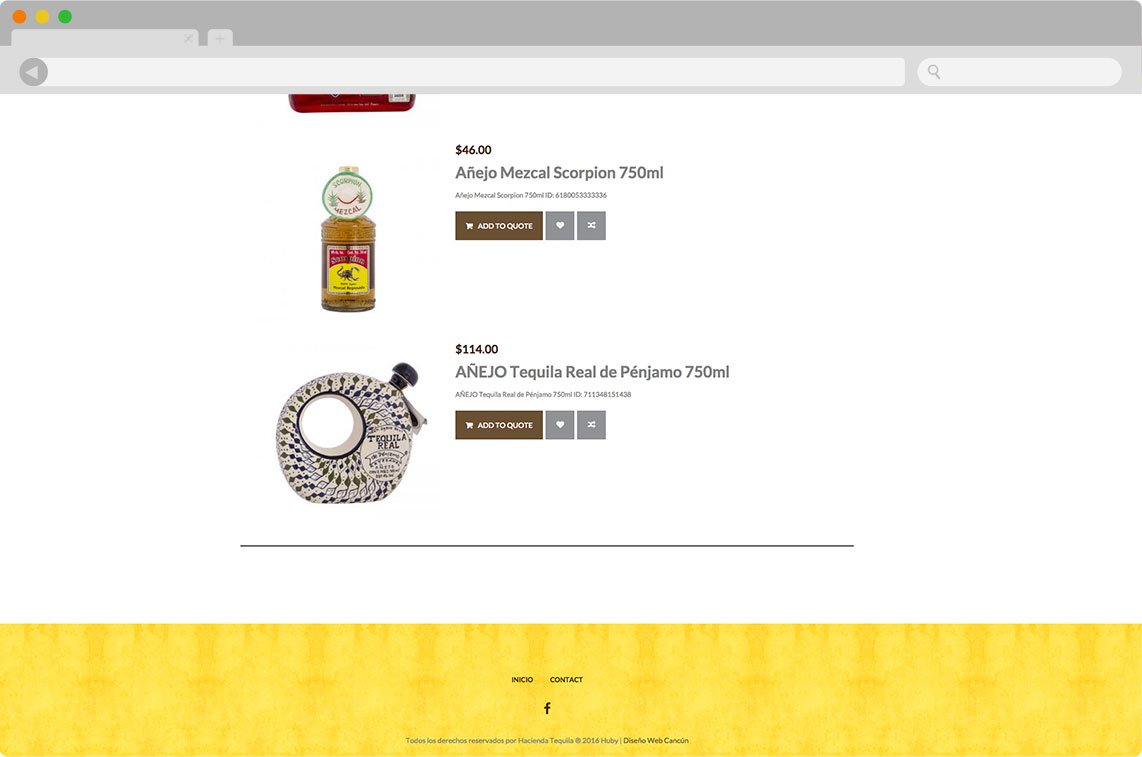Click the search magnifier icon
The height and width of the screenshot is (757, 1142).
pos(934,71)
